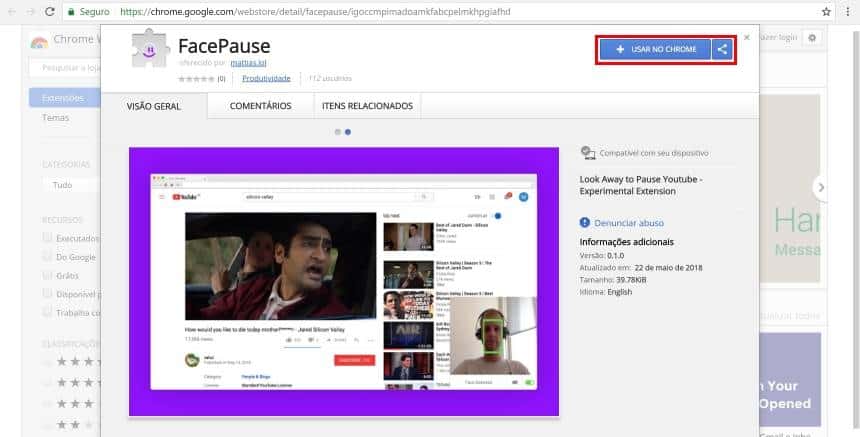Advance the background carousel right arrow
The width and height of the screenshot is (860, 437).
[821, 188]
